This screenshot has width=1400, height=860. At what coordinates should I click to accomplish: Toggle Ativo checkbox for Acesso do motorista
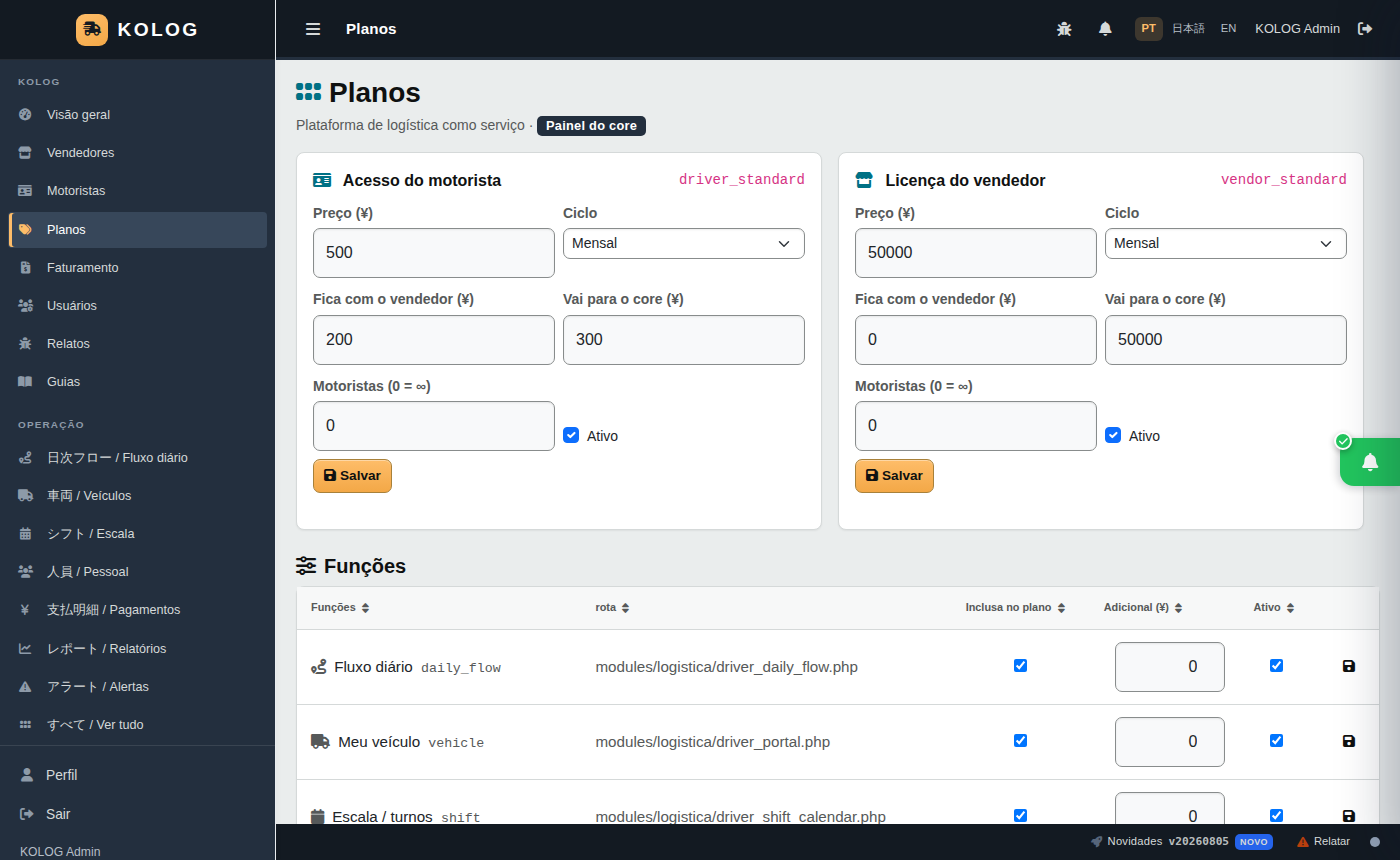(571, 435)
